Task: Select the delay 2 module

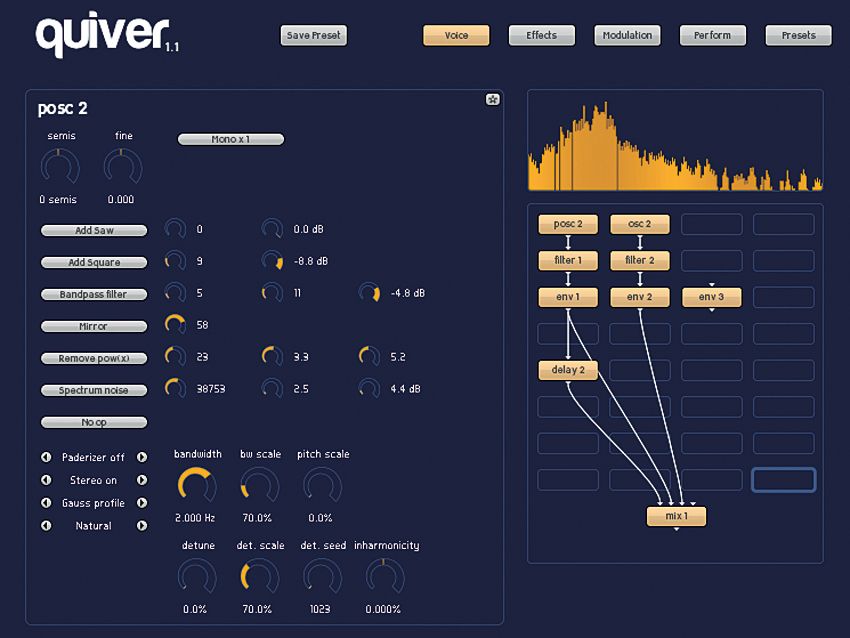Action: 568,371
